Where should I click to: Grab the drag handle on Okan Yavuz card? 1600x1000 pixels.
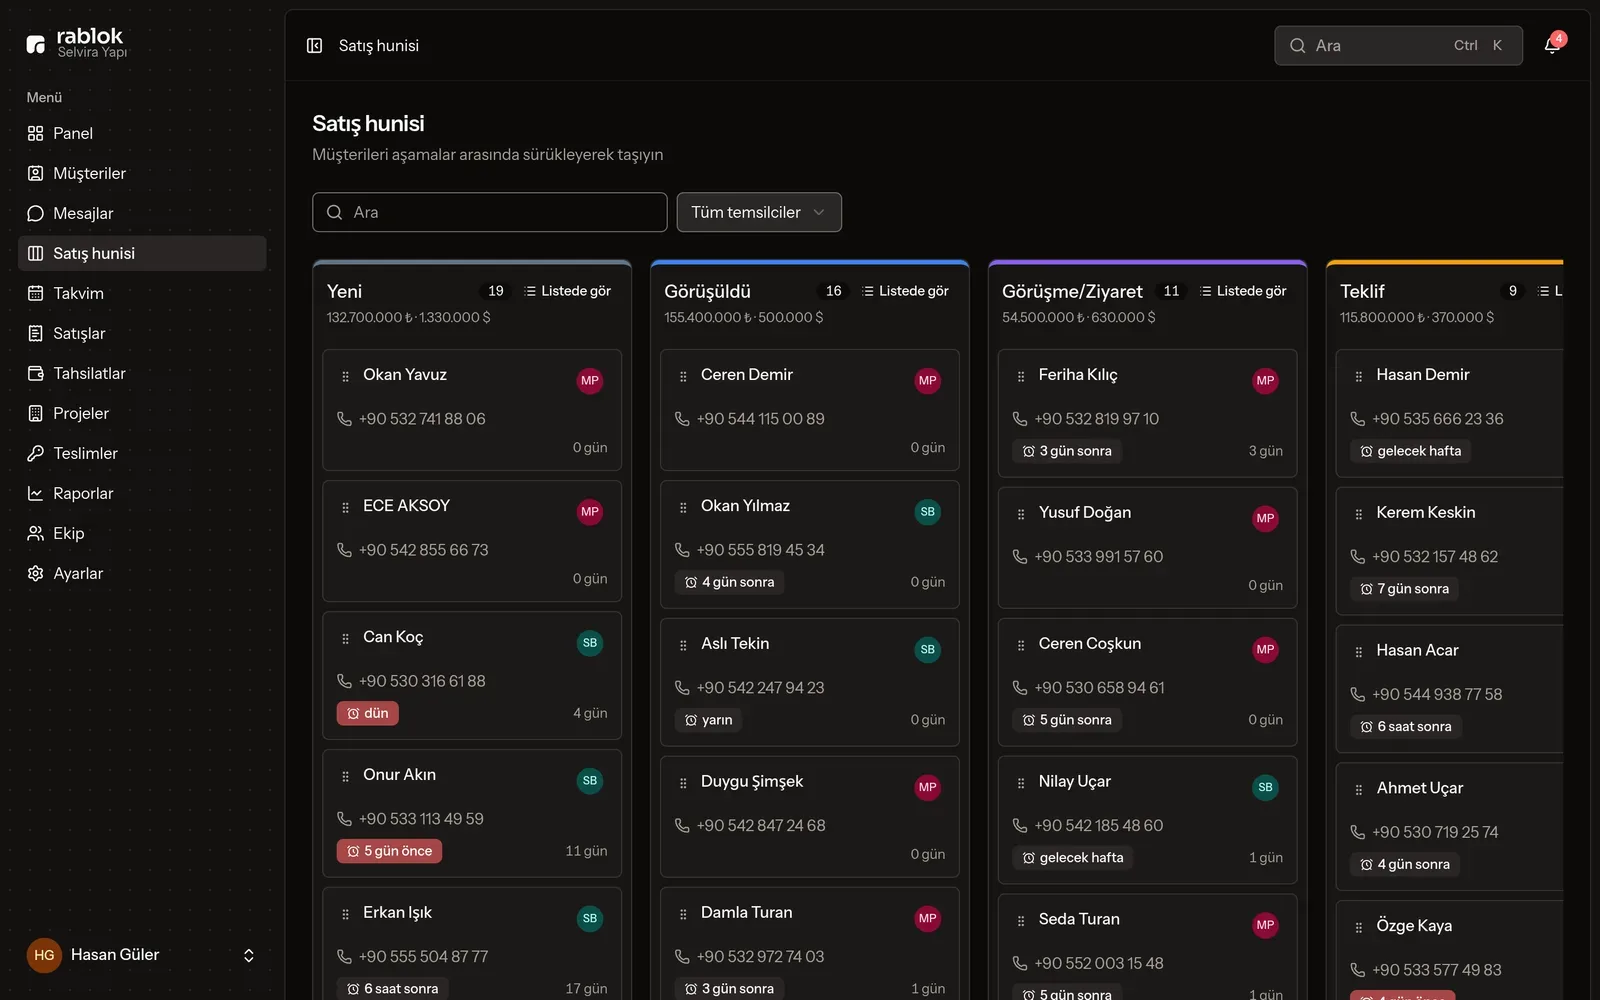345,376
